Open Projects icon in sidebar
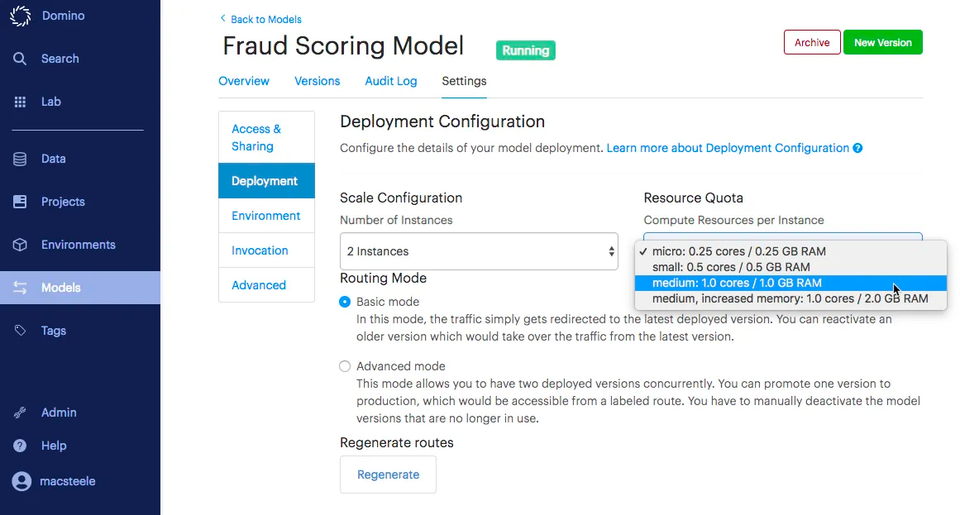Viewport: 960px width, 515px height. 20,202
